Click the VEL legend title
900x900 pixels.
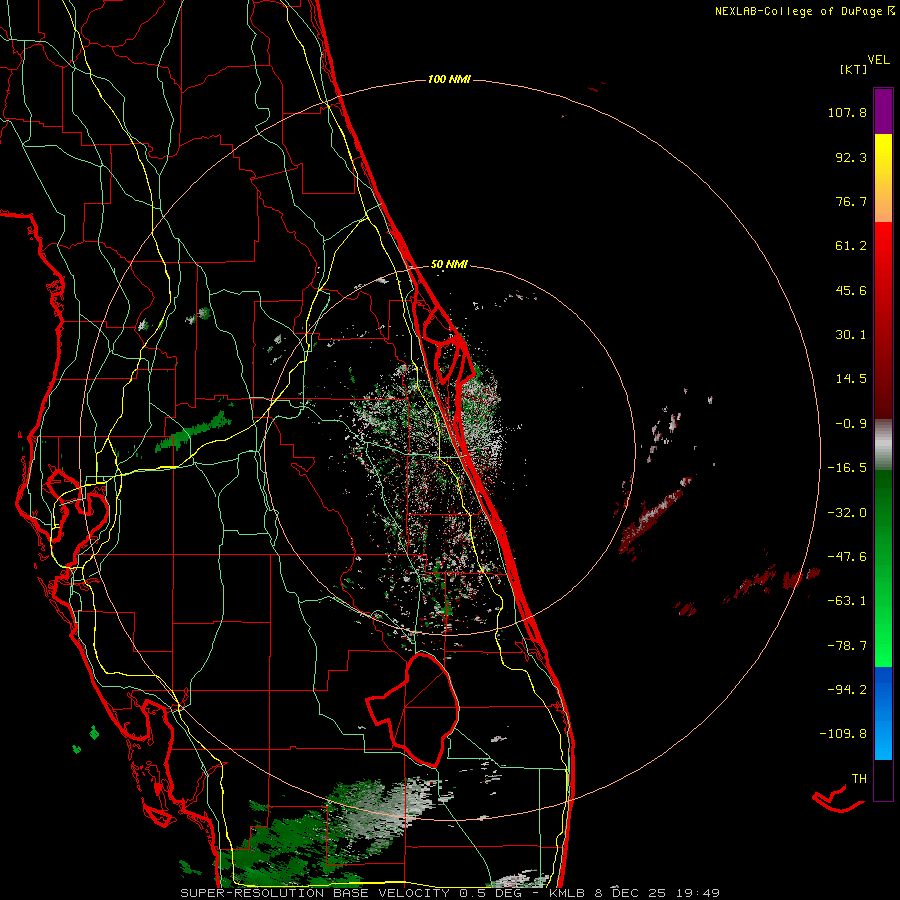tap(878, 60)
